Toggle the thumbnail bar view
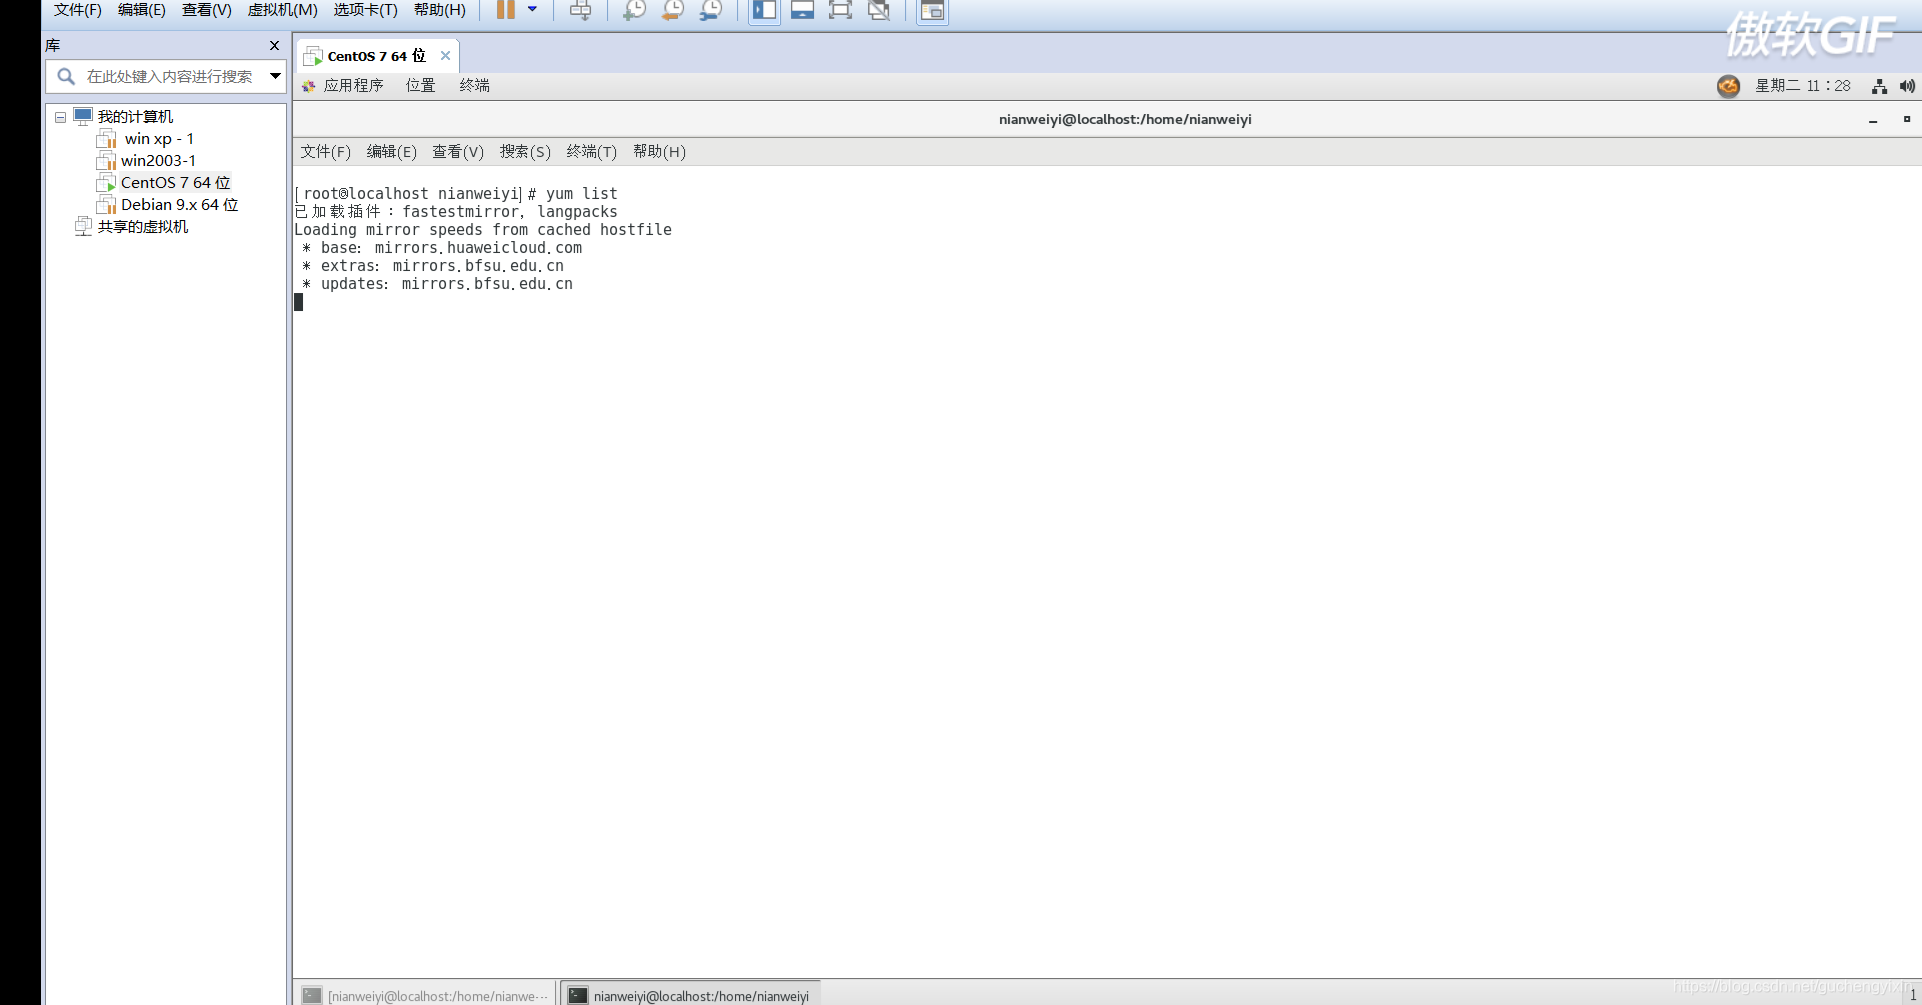 coord(802,10)
